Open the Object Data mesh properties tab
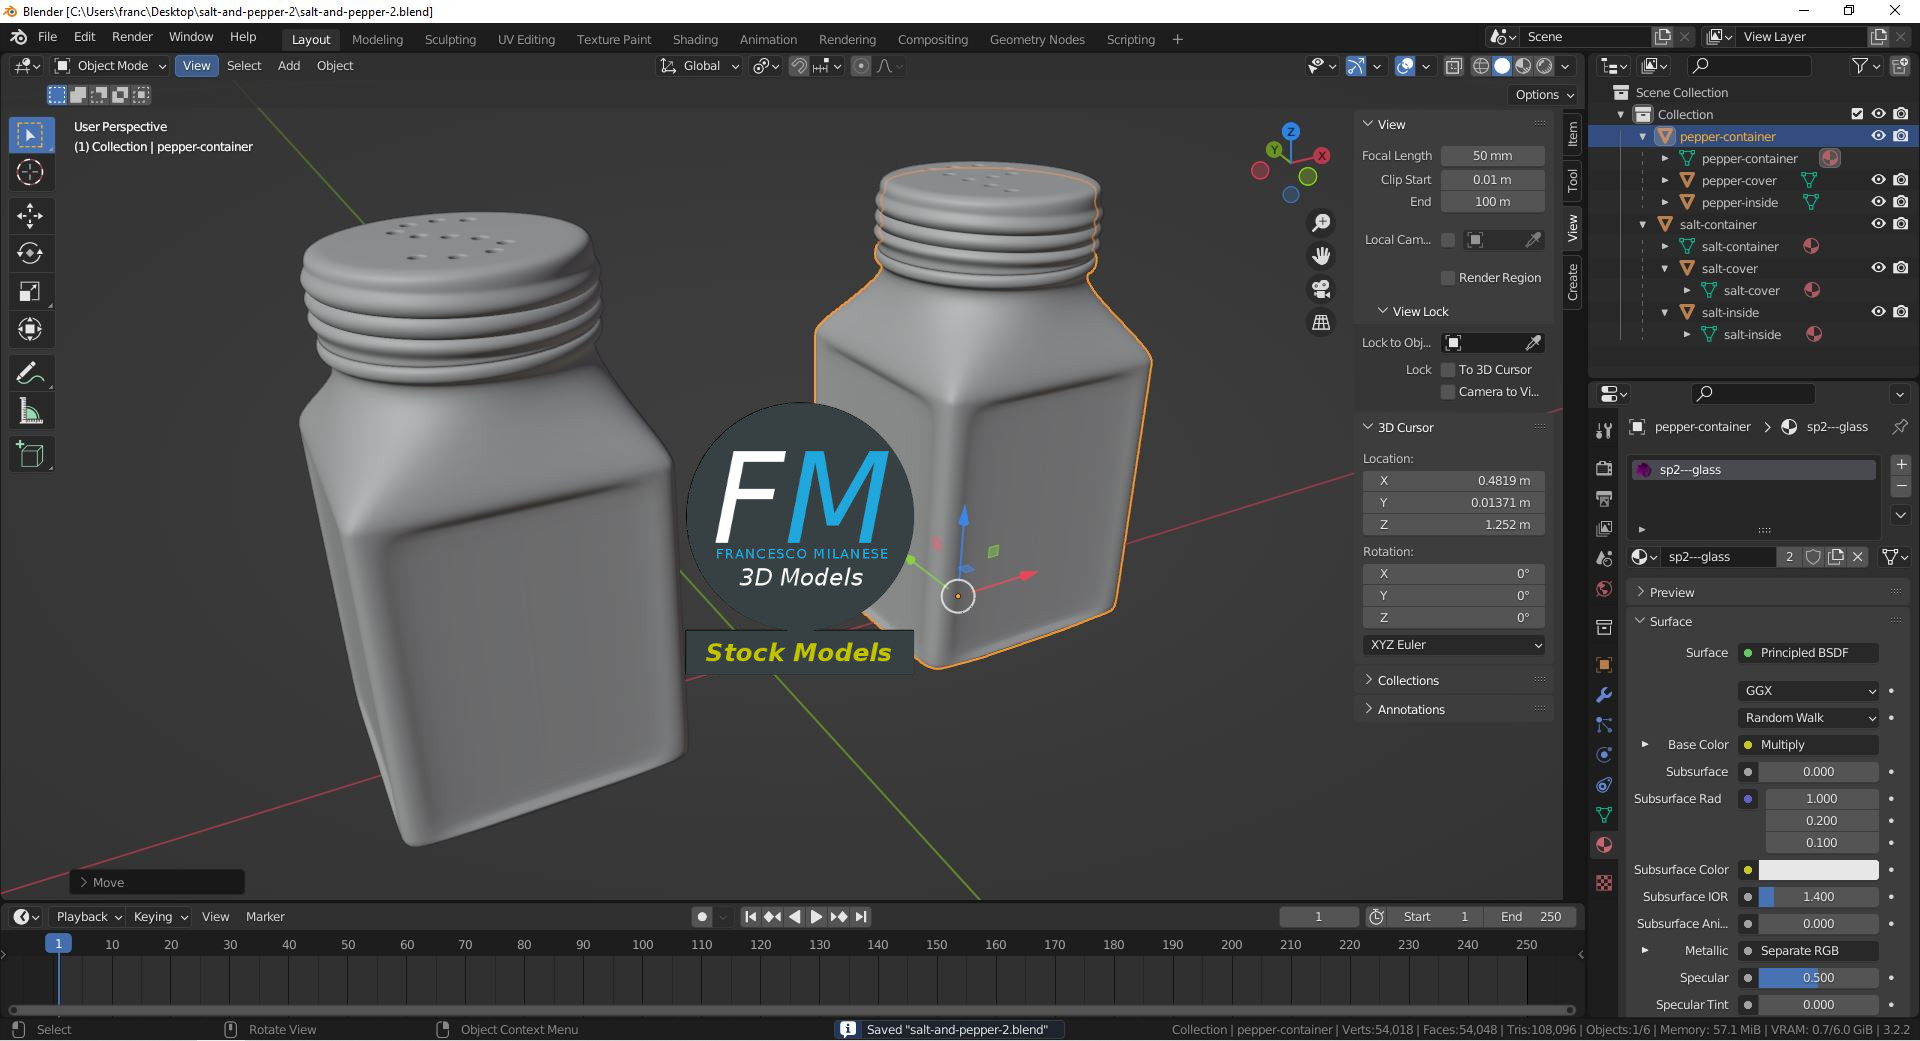This screenshot has height=1041, width=1920. coord(1604,815)
